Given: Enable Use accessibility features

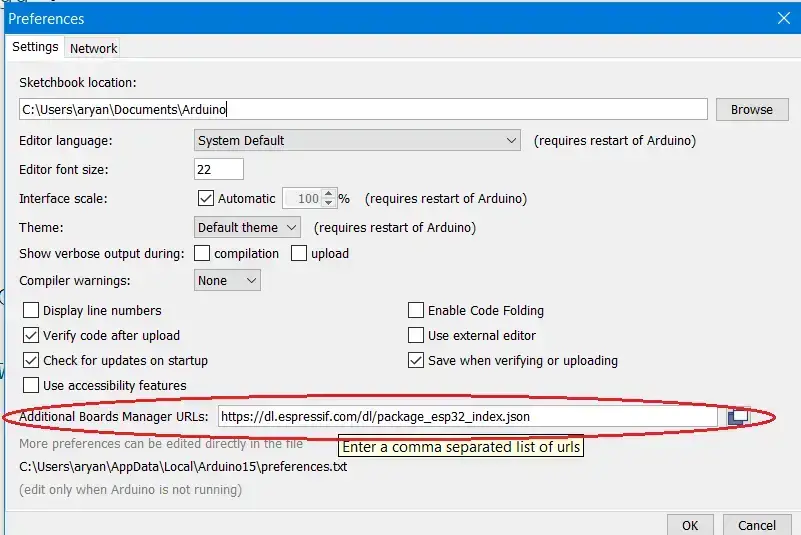Looking at the screenshot, I should pos(31,385).
